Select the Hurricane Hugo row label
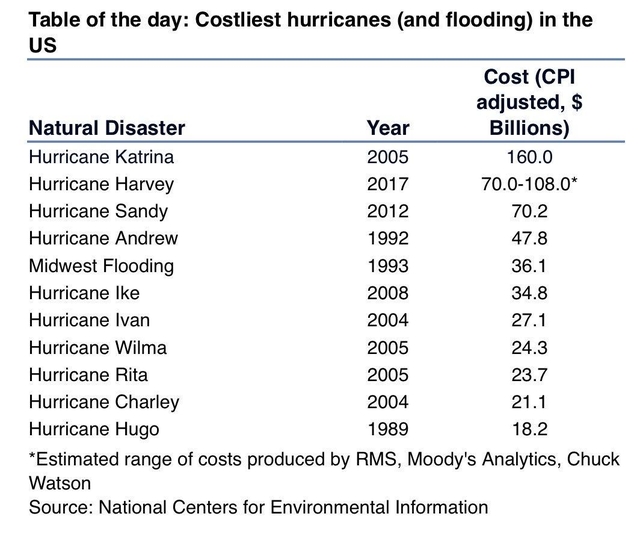 click(x=94, y=429)
